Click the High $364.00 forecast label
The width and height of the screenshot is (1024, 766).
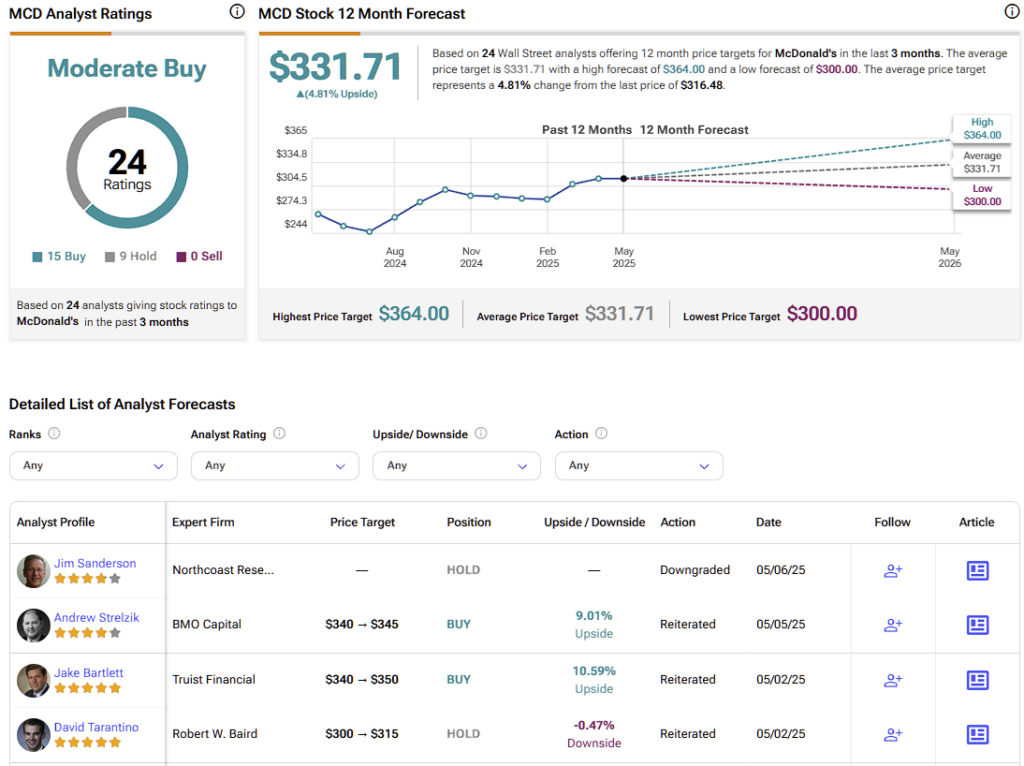pos(982,129)
